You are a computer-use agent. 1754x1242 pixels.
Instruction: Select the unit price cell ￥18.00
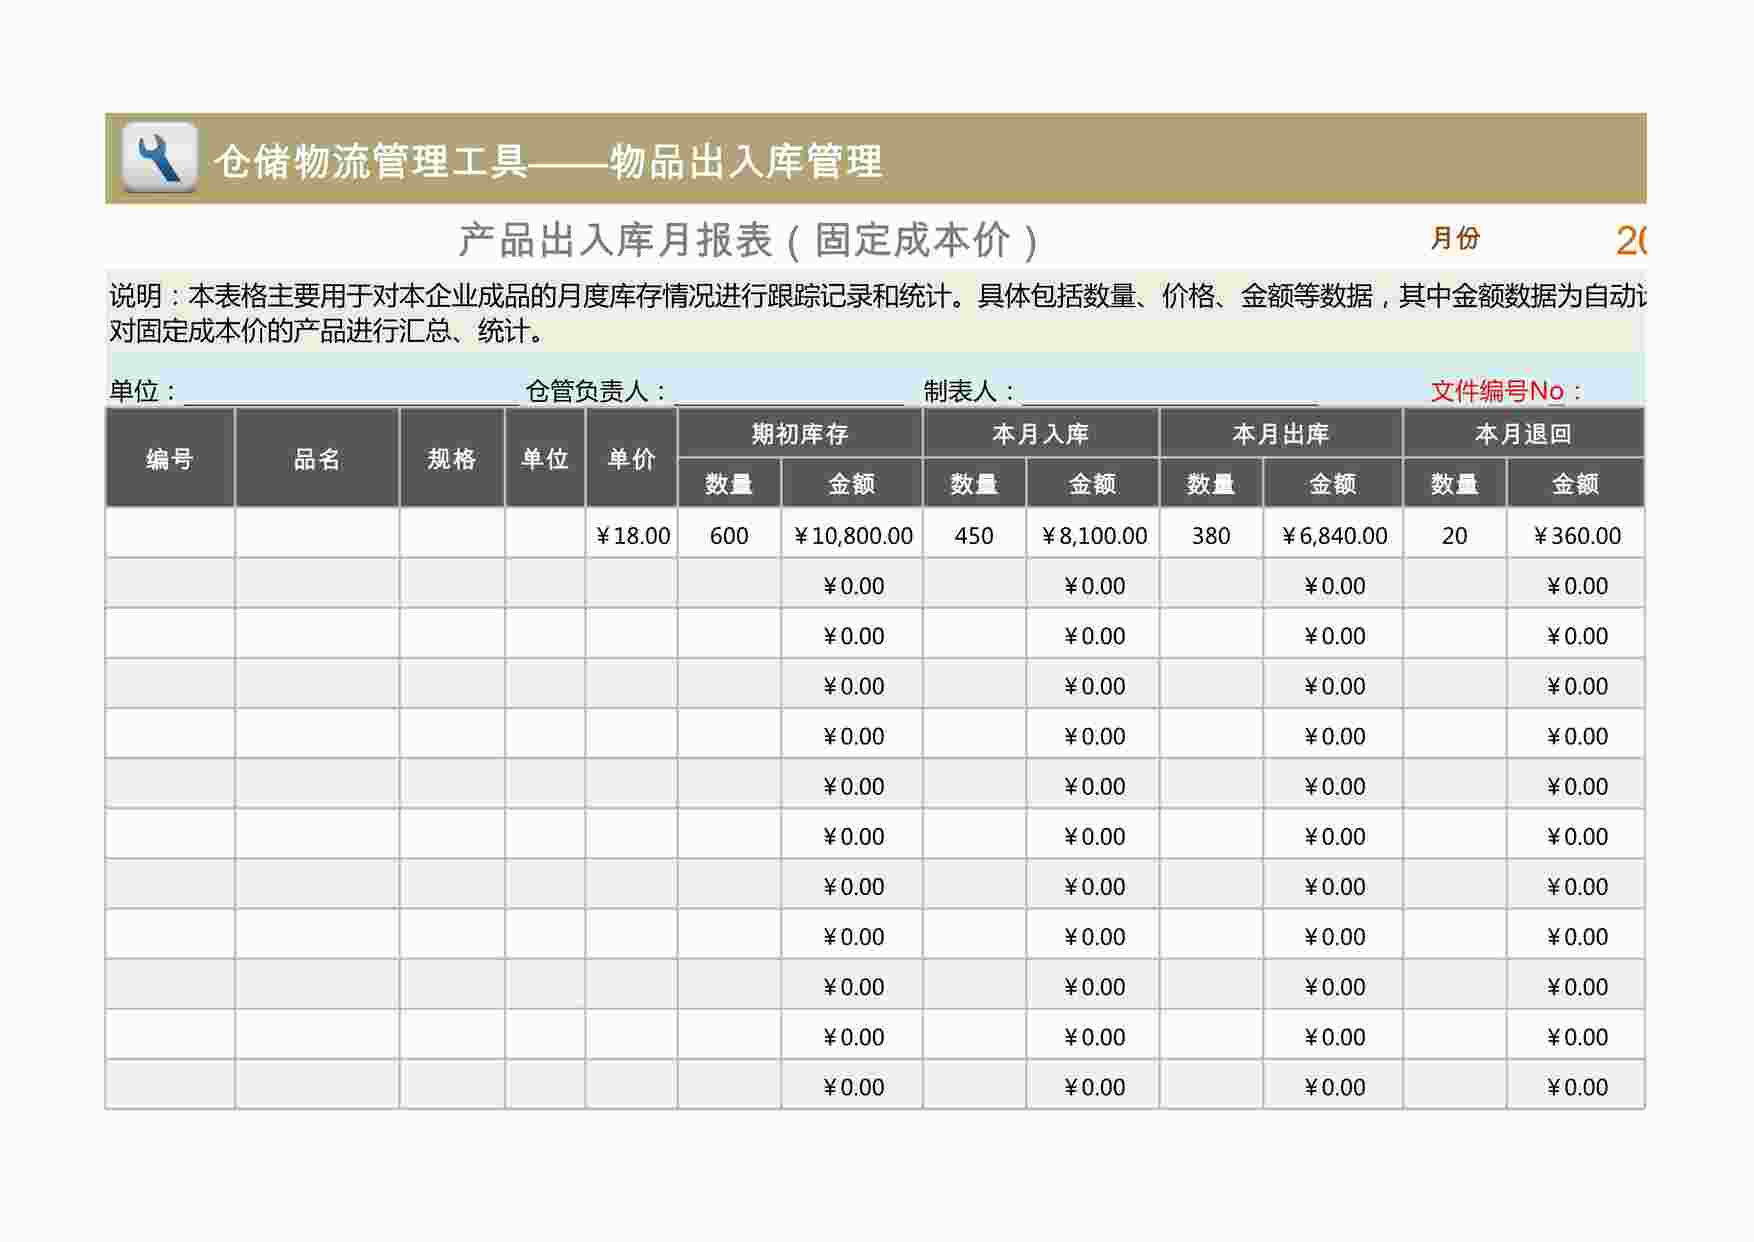point(632,535)
